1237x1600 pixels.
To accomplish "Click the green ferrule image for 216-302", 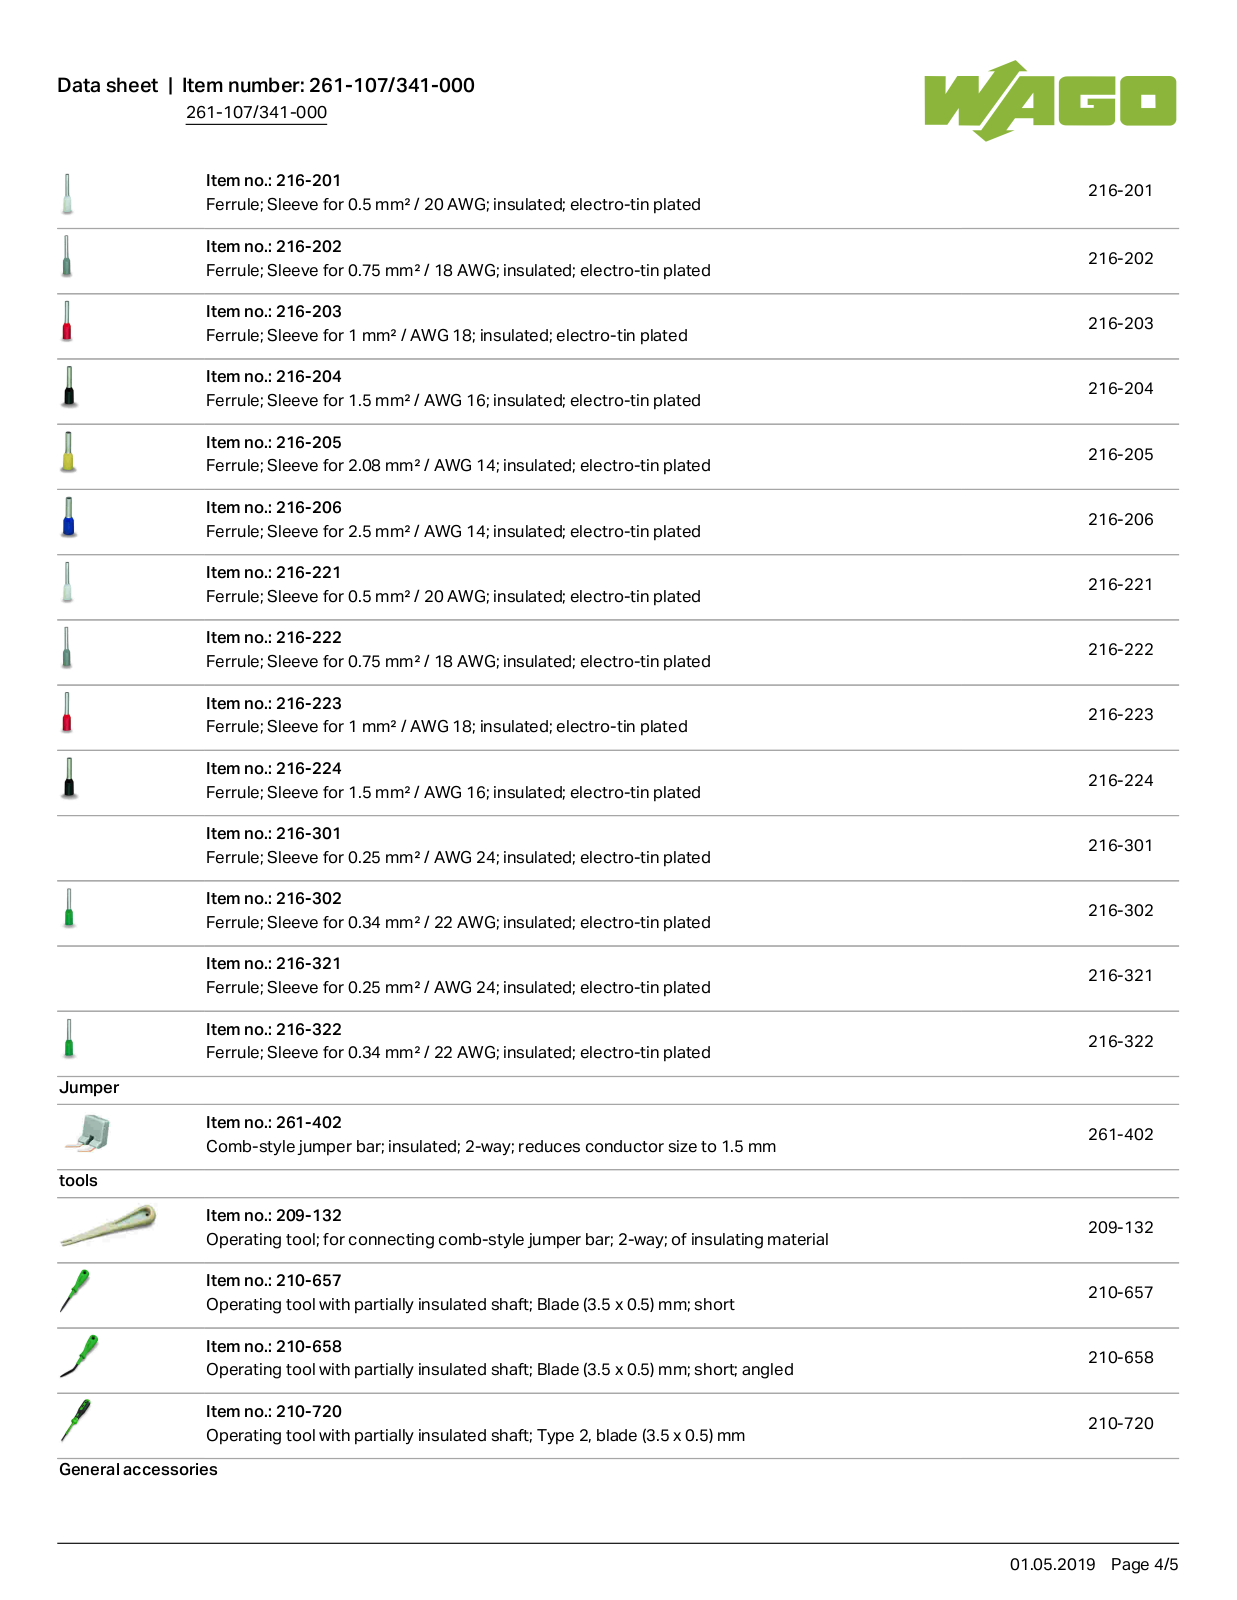I will click(x=69, y=908).
